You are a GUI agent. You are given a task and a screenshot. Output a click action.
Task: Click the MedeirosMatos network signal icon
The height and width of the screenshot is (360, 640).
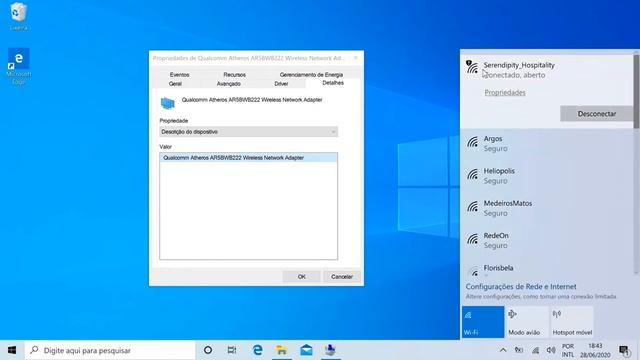(473, 207)
